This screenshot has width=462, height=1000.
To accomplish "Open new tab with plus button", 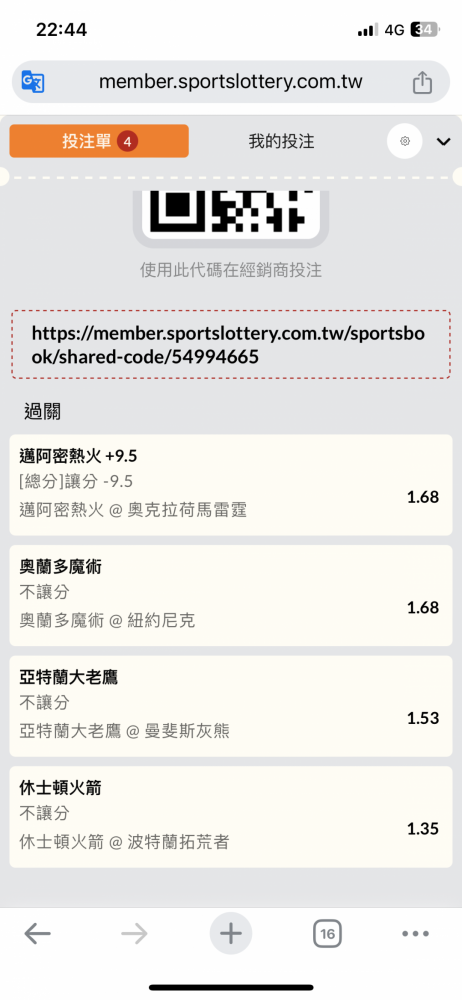I will pos(231,934).
